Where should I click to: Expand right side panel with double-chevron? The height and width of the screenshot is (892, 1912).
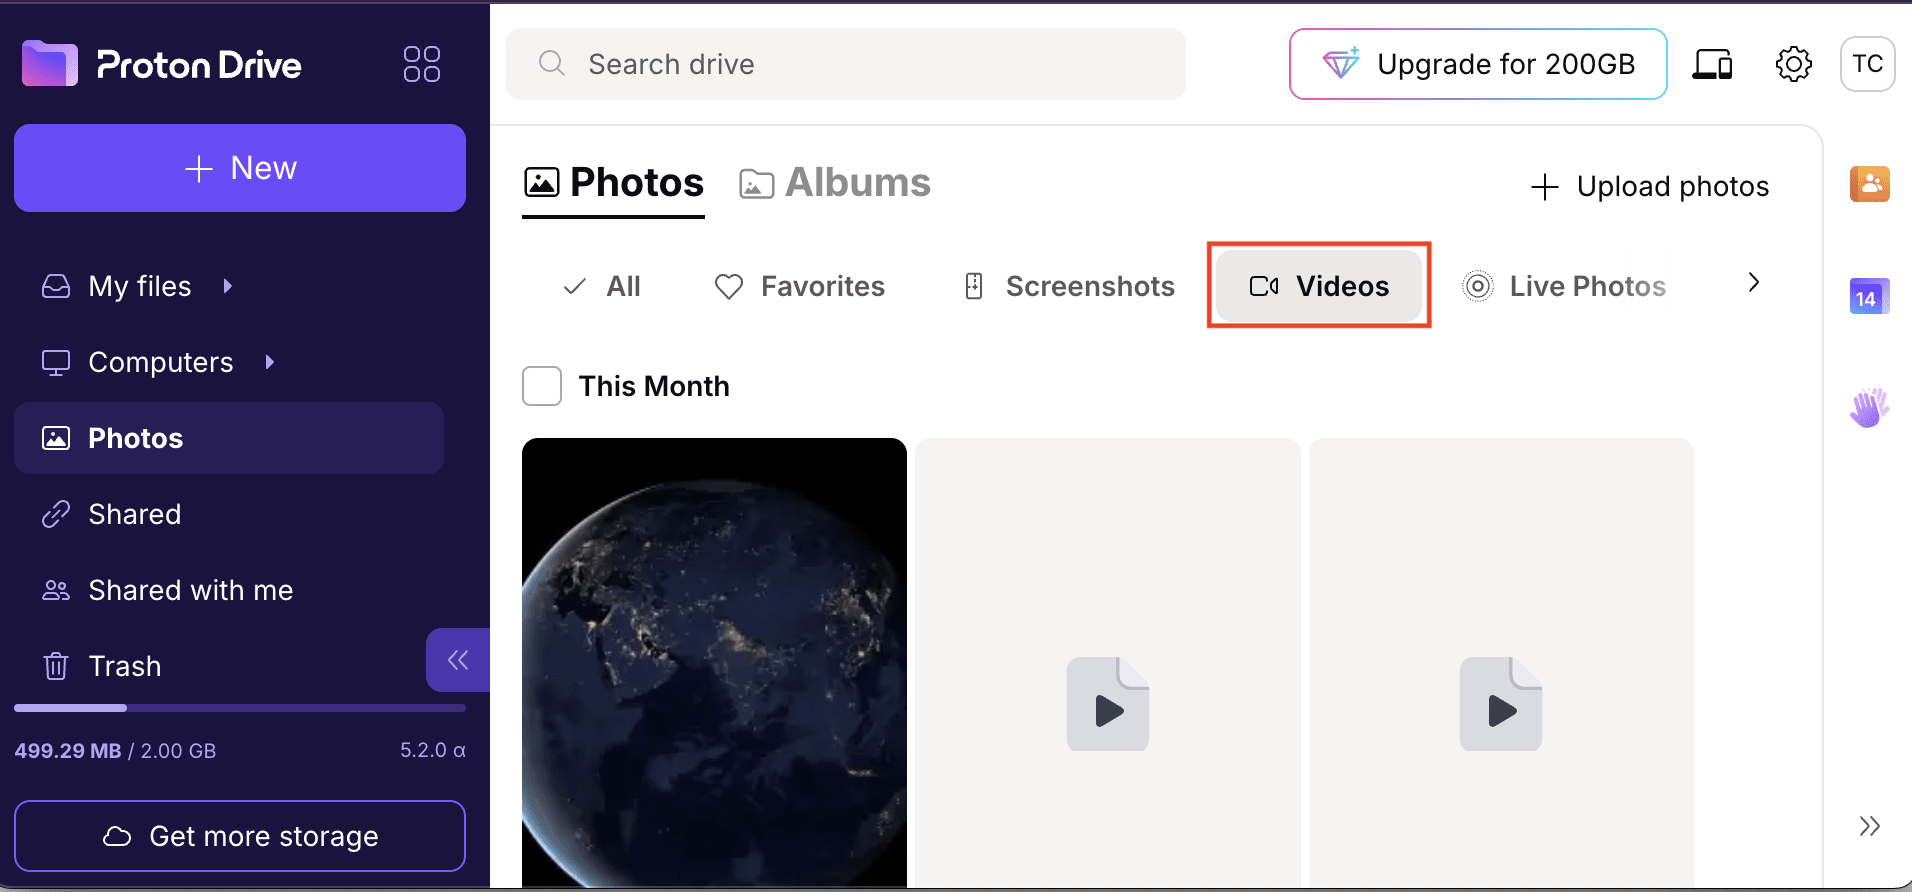pos(1869,826)
